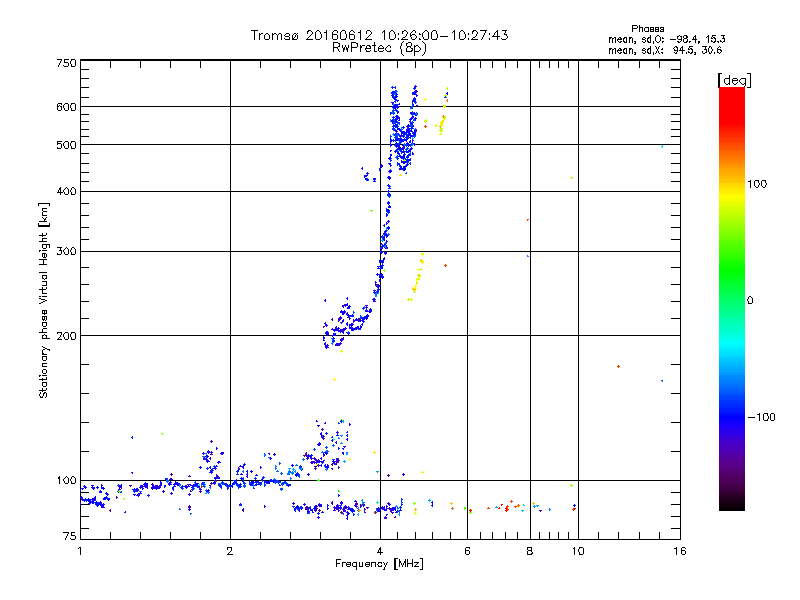Image resolution: width=800 pixels, height=600 pixels.
Task: Click the colorbar '100' tick label
Action: tap(757, 184)
